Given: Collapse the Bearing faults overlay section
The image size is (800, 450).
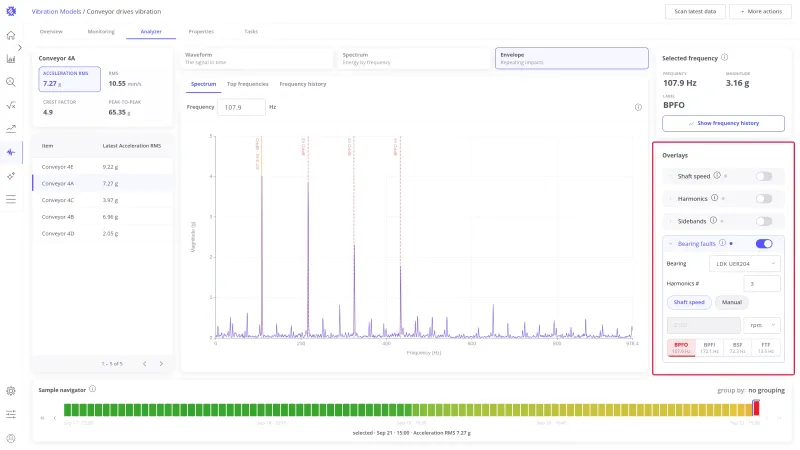Looking at the screenshot, I should click(670, 243).
